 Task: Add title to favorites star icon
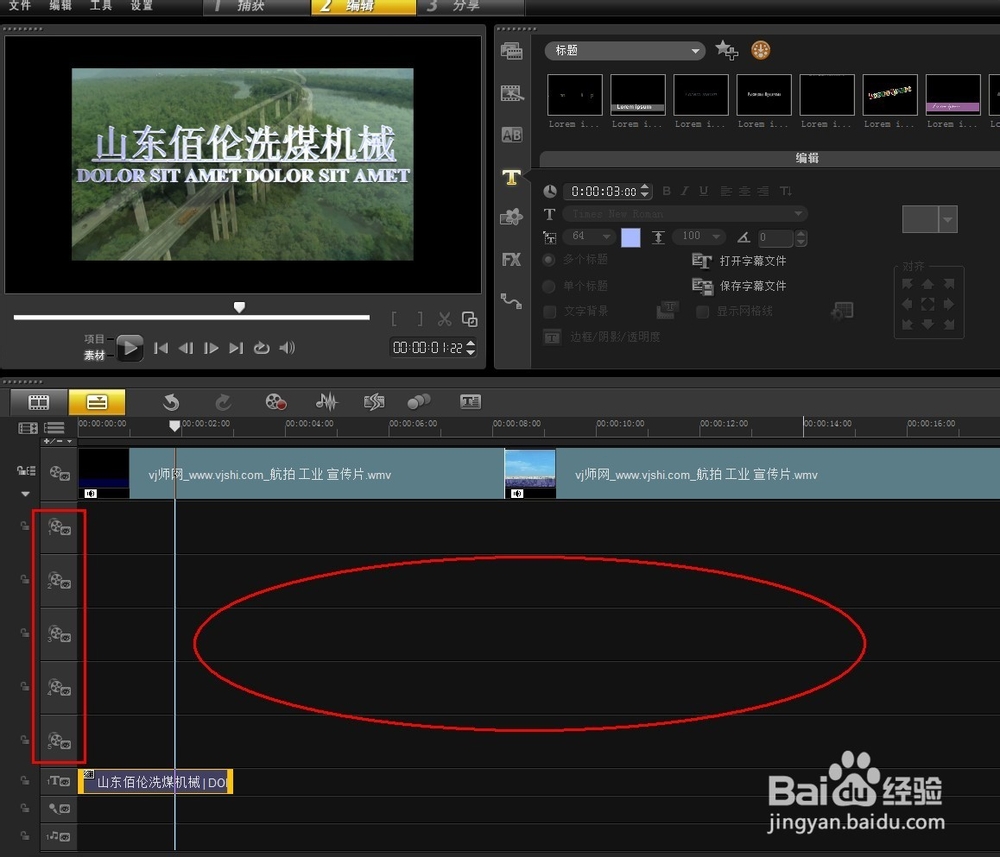(x=726, y=50)
